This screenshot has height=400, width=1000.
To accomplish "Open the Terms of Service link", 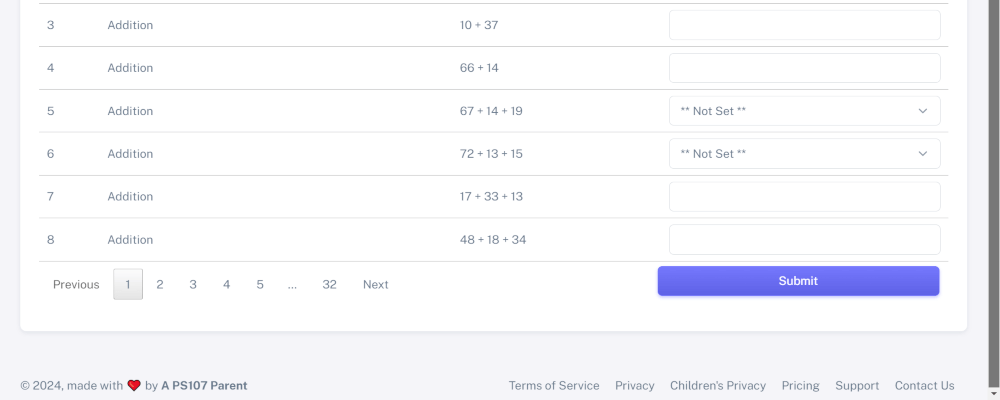I will [554, 386].
